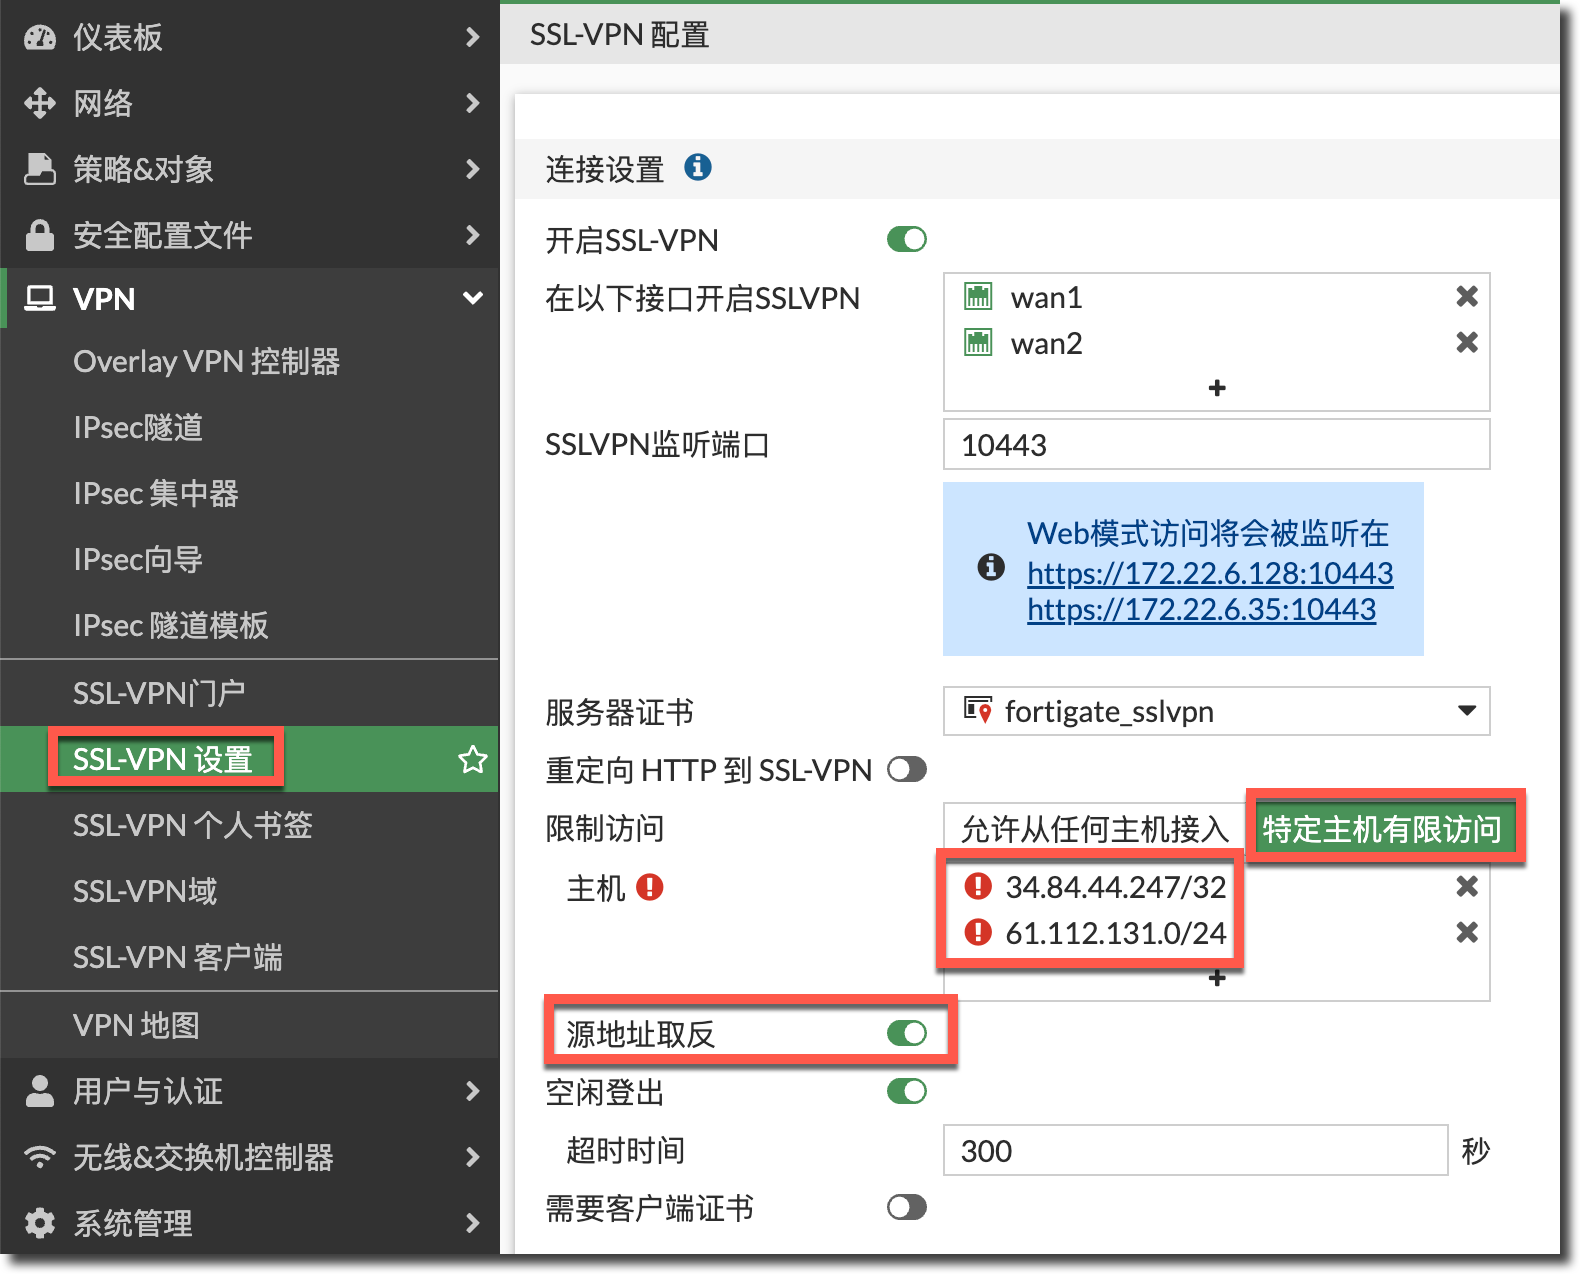This screenshot has width=1580, height=1274.
Task: Expand the 安全配置文件 menu chevron
Action: click(473, 235)
